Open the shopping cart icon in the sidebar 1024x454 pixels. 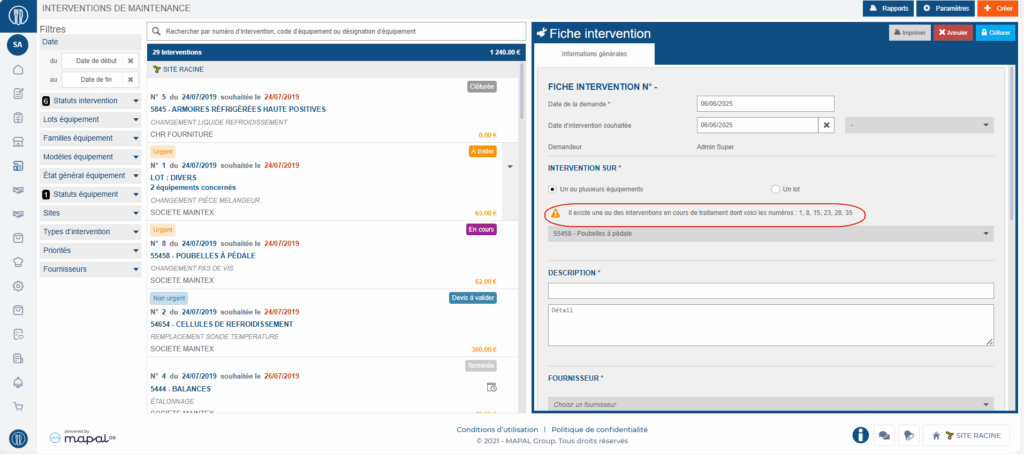(x=18, y=406)
